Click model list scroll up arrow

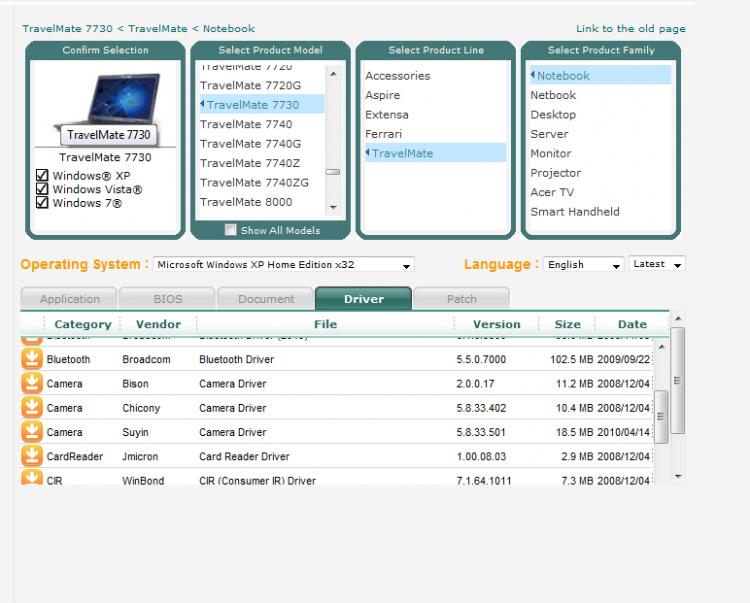click(x=333, y=74)
